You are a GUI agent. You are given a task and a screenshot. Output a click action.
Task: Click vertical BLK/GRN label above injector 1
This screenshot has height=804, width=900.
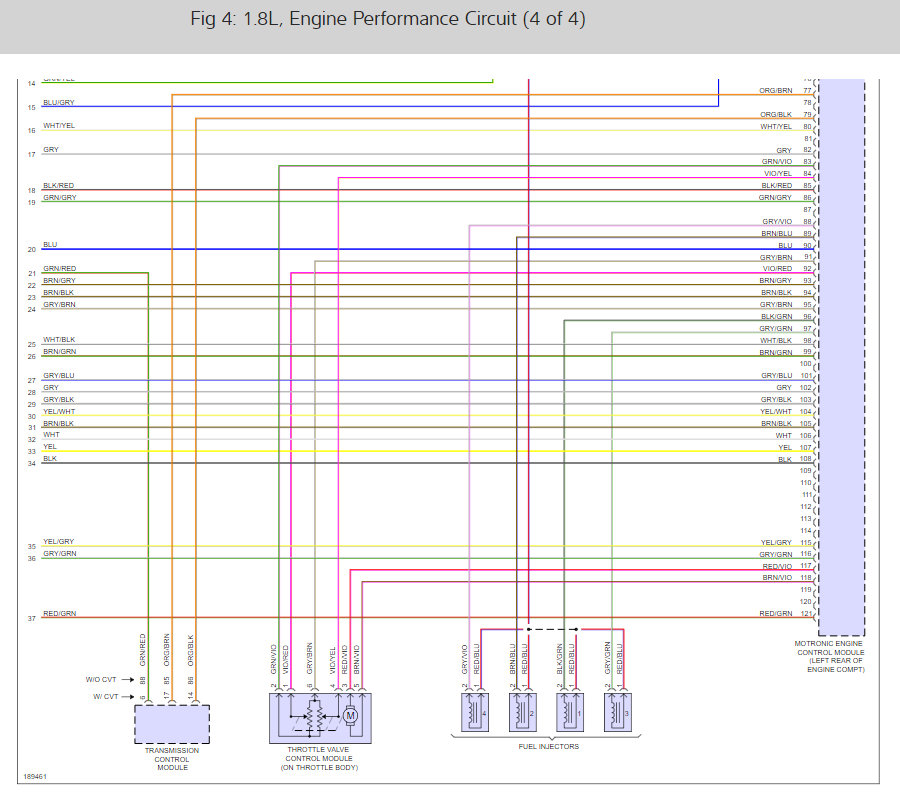[559, 659]
